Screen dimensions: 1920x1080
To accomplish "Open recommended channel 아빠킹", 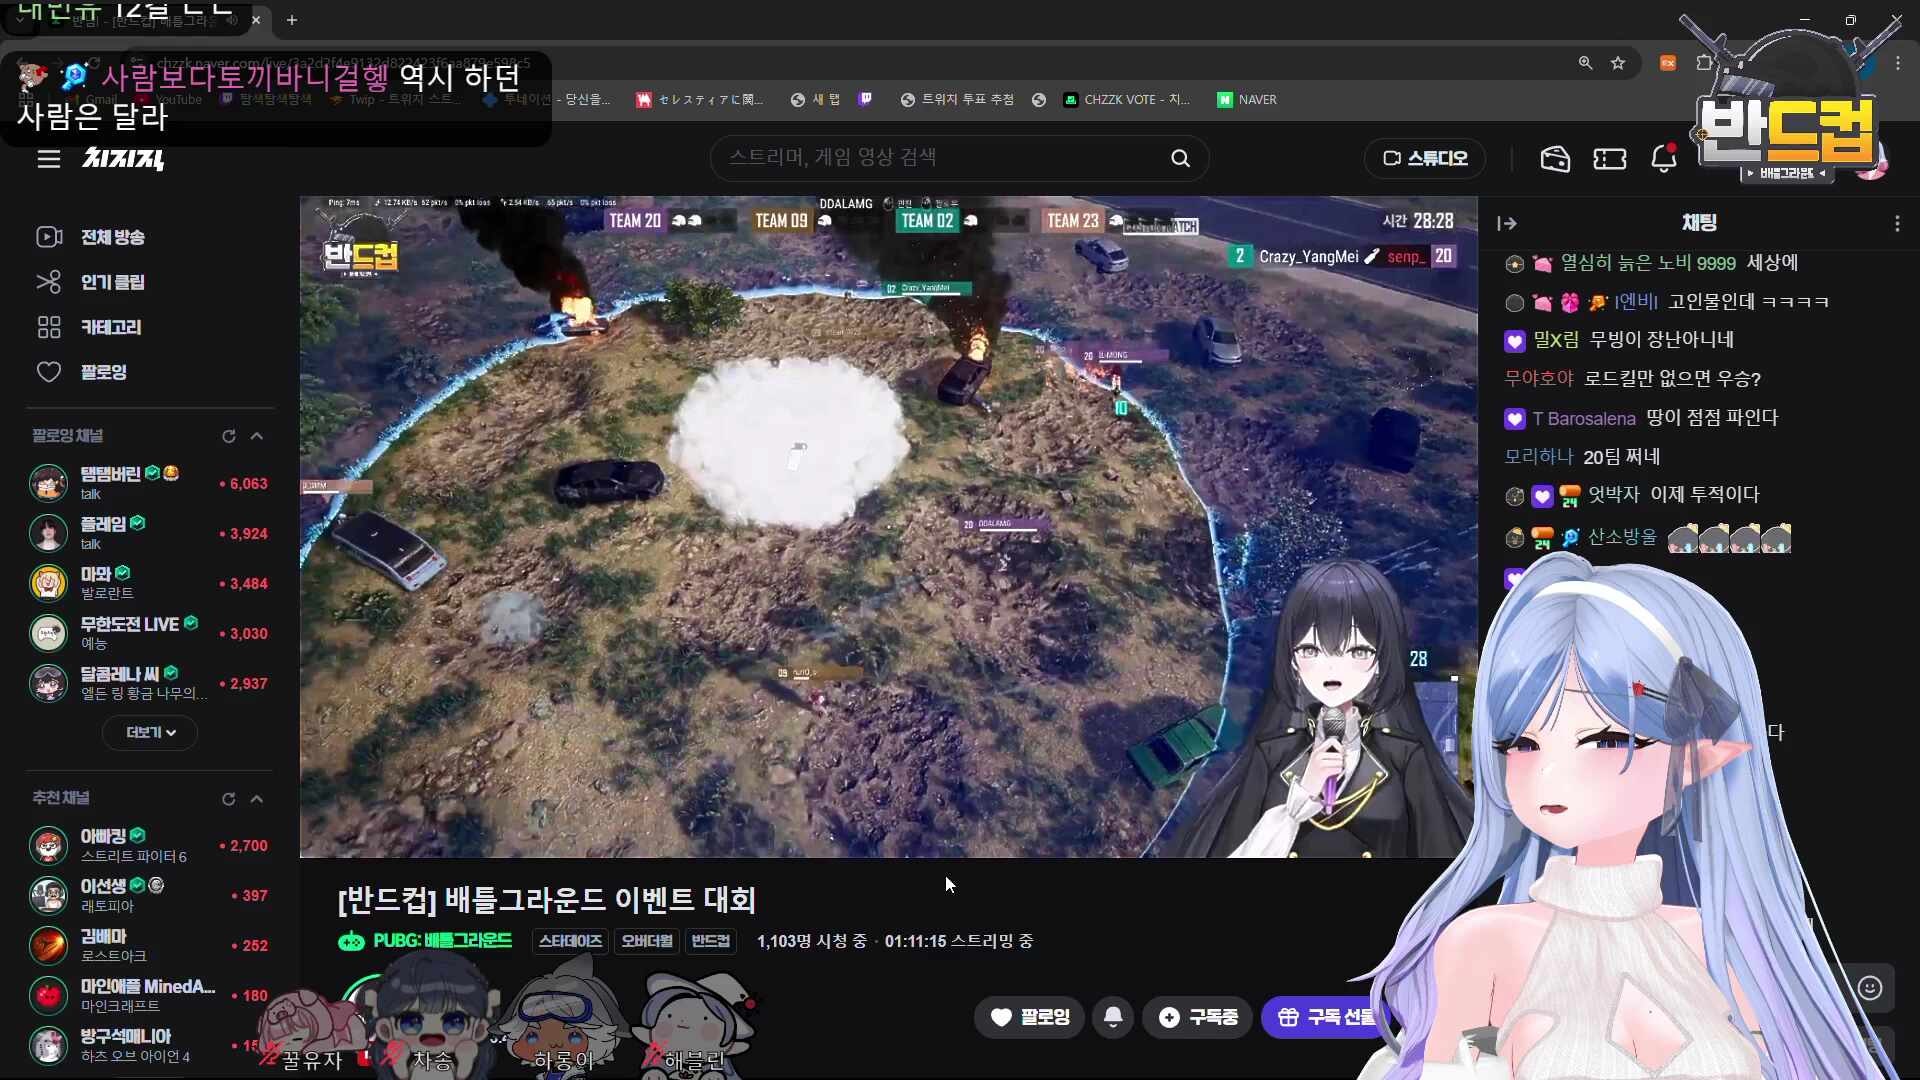I will (x=150, y=846).
